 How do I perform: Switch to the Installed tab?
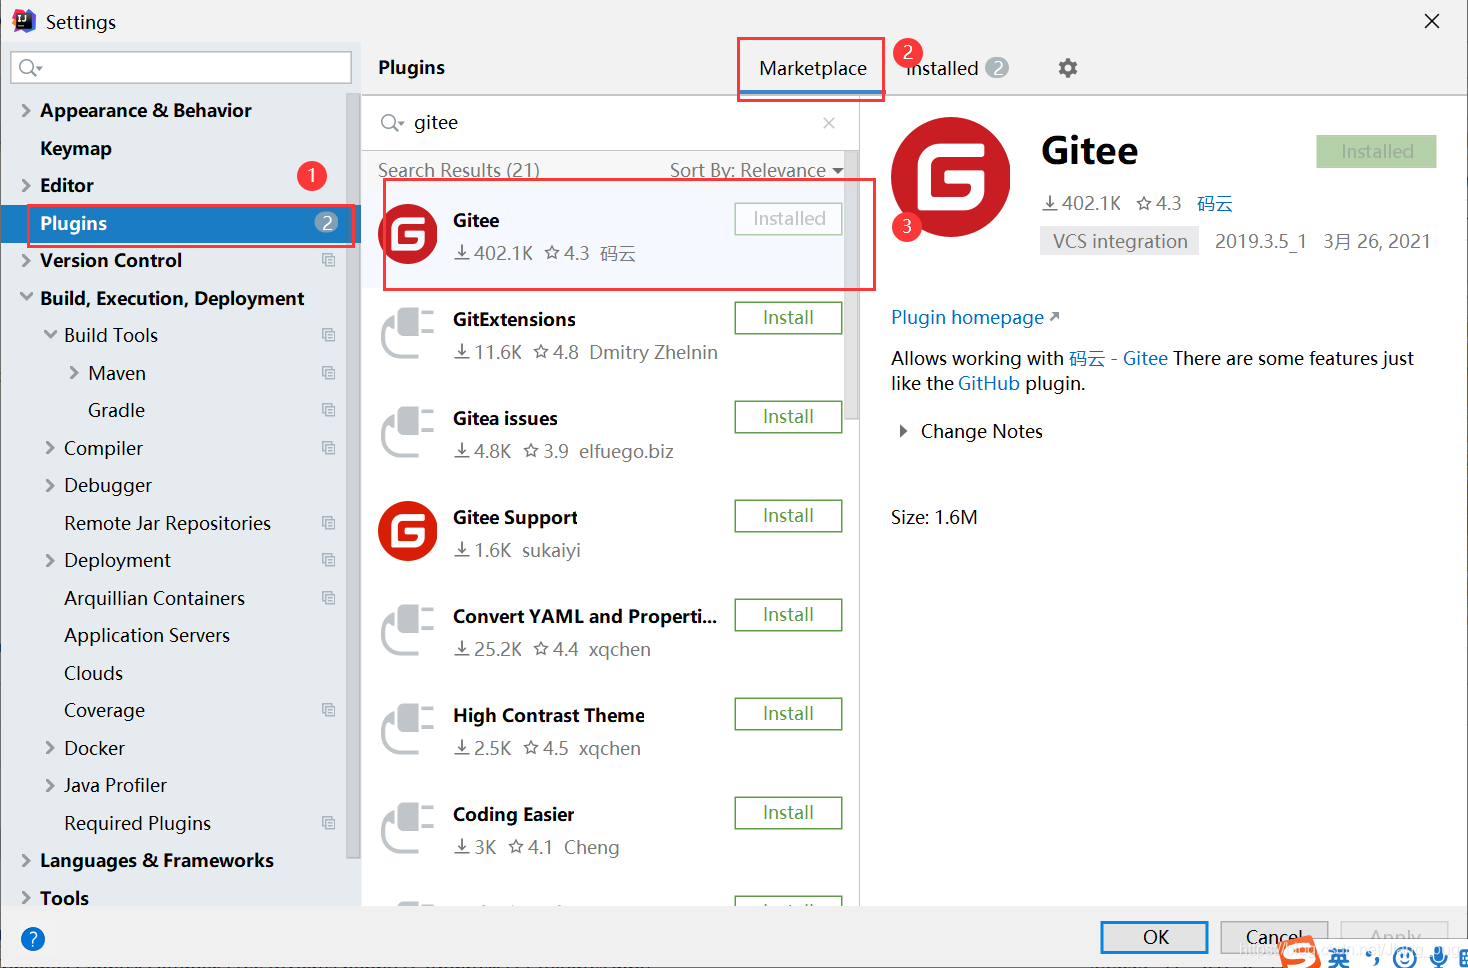coord(956,68)
